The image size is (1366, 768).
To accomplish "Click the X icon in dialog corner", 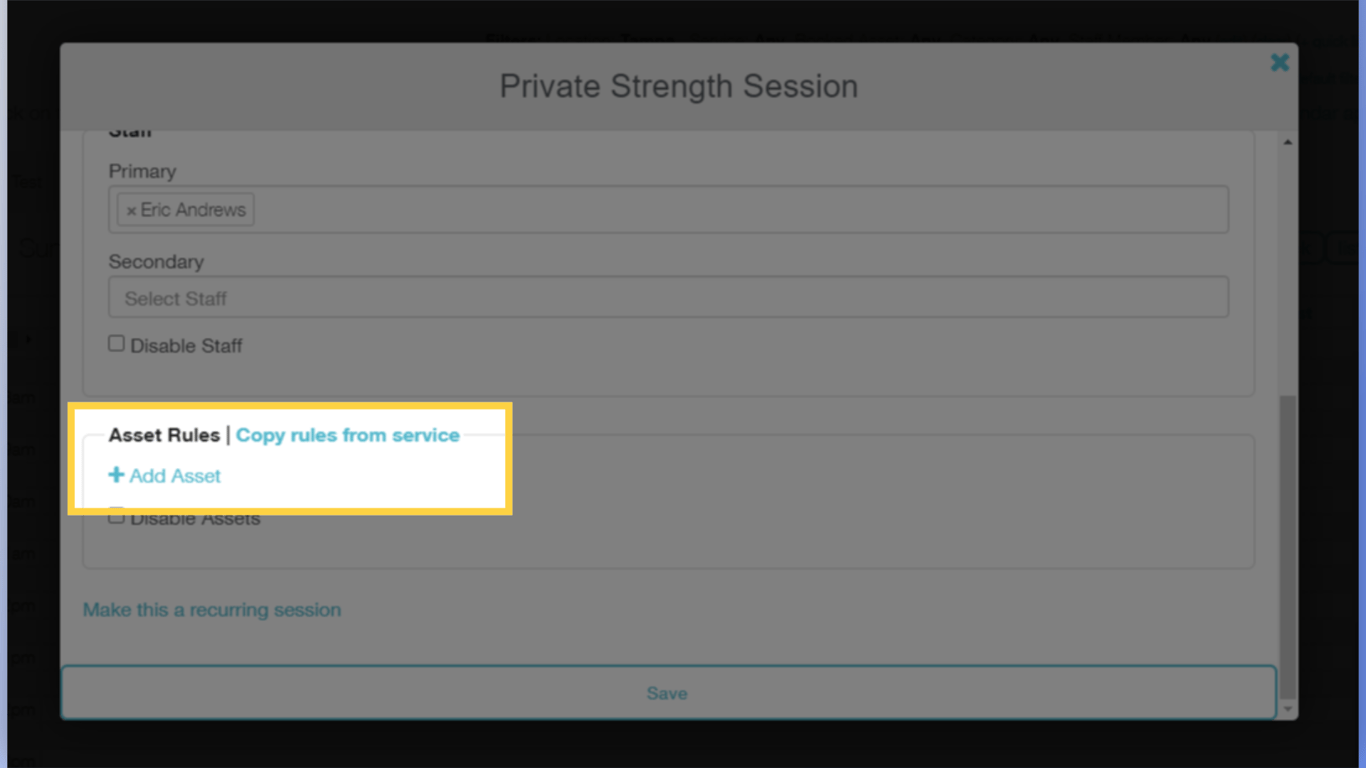I will tap(1280, 62).
